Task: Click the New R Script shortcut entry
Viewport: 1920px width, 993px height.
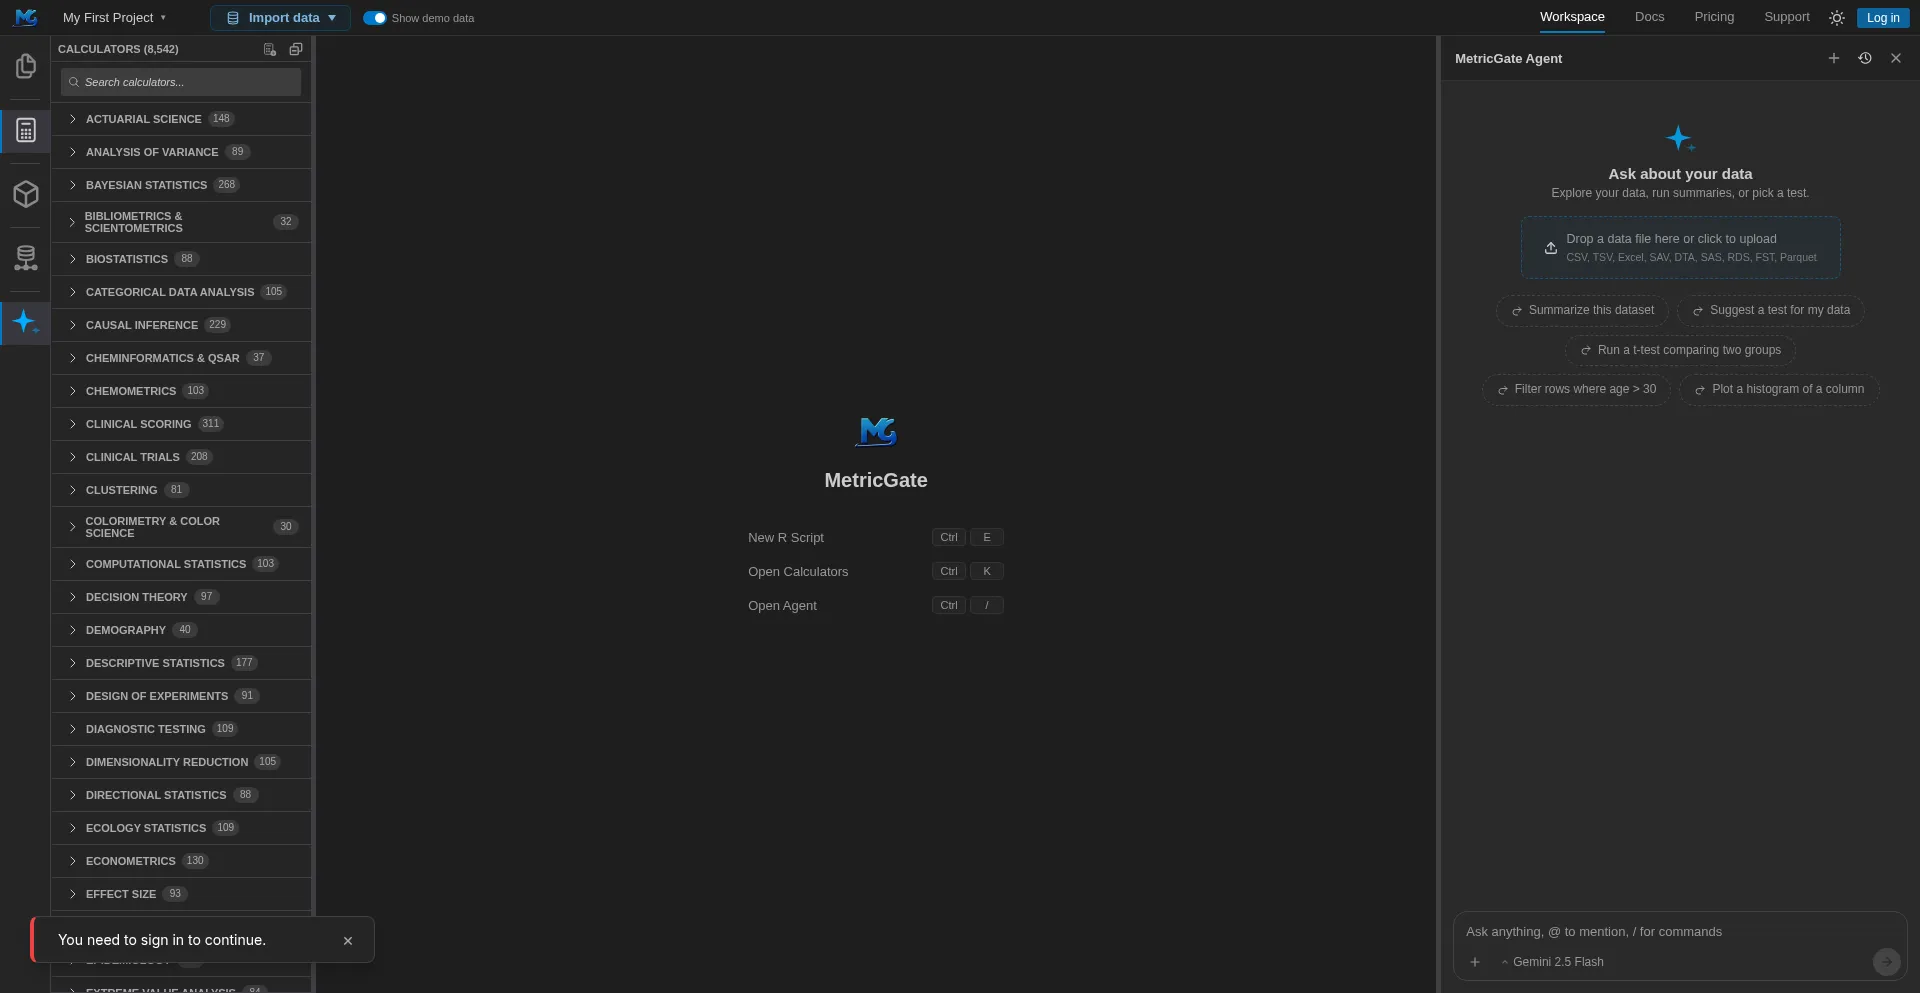Action: [x=875, y=538]
